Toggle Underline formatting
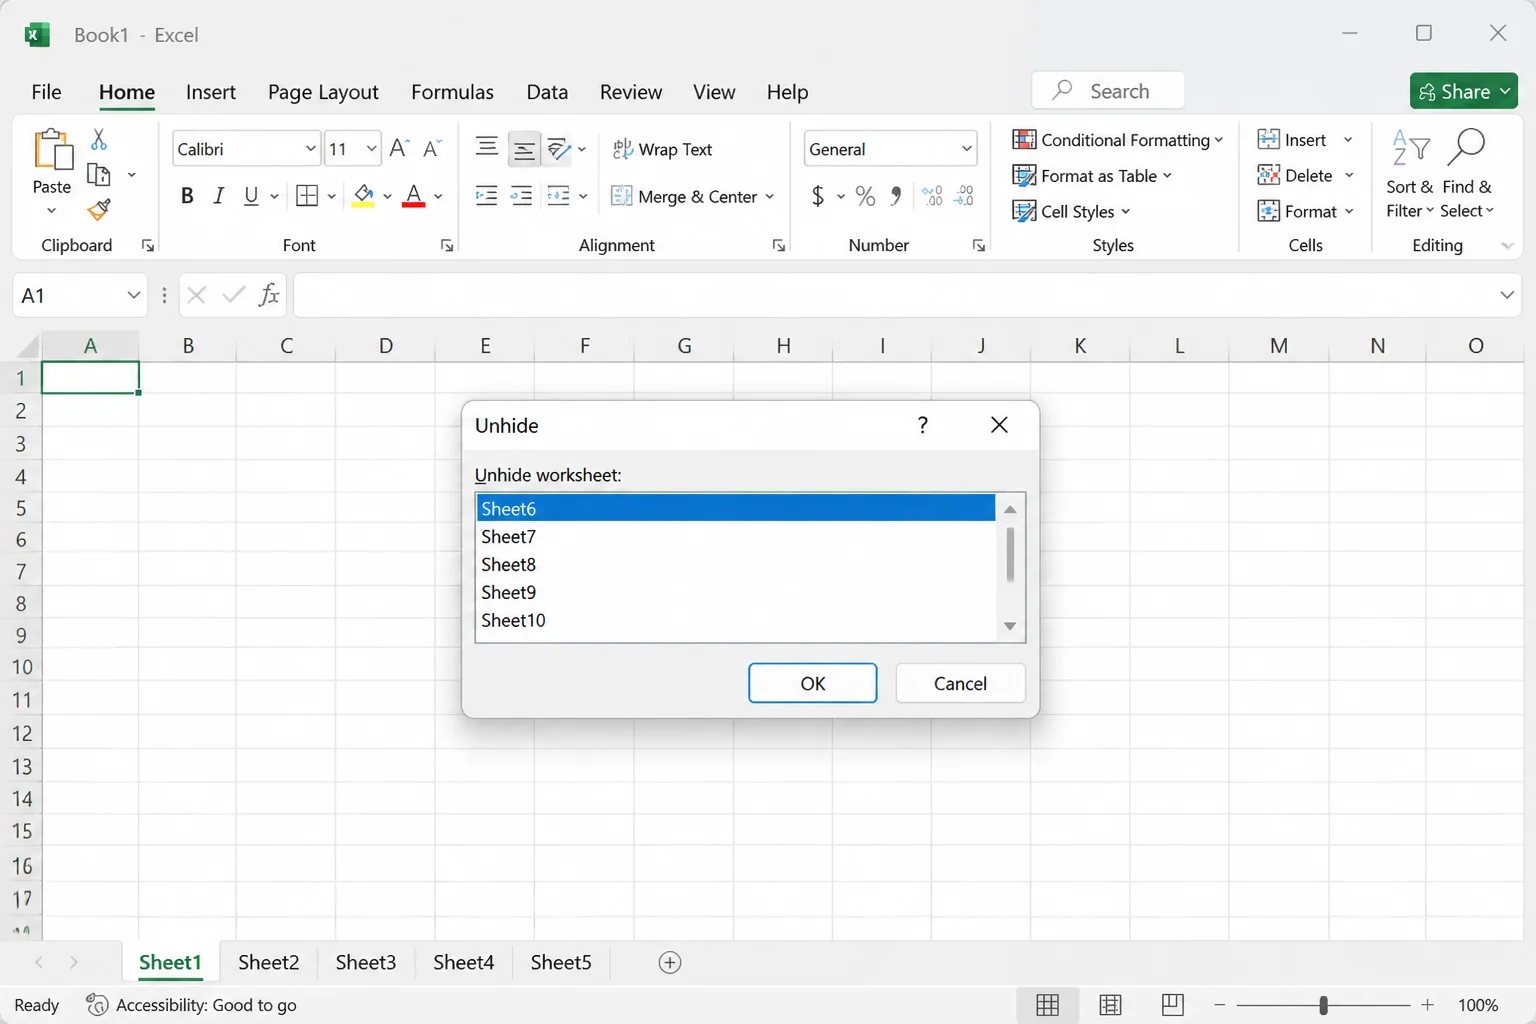Screen dimensions: 1536x1024 click(x=251, y=196)
